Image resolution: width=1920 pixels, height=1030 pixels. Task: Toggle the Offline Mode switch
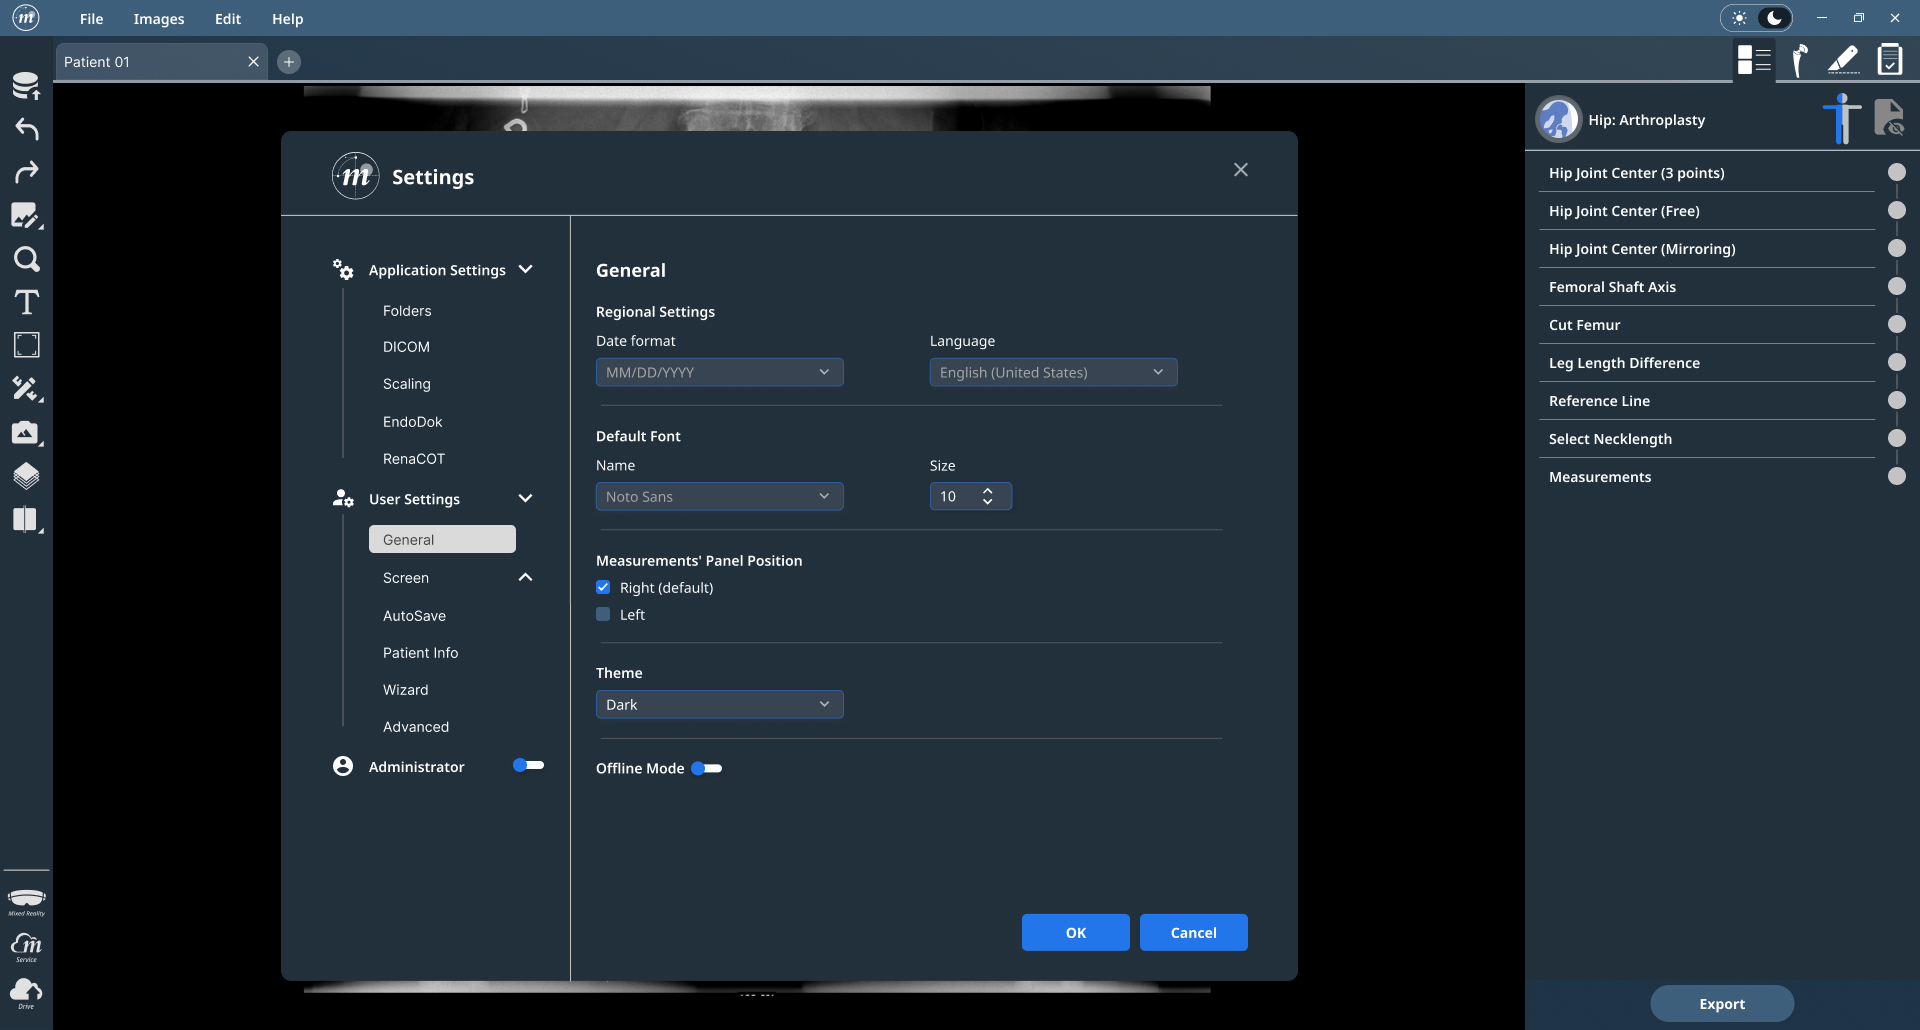click(707, 768)
